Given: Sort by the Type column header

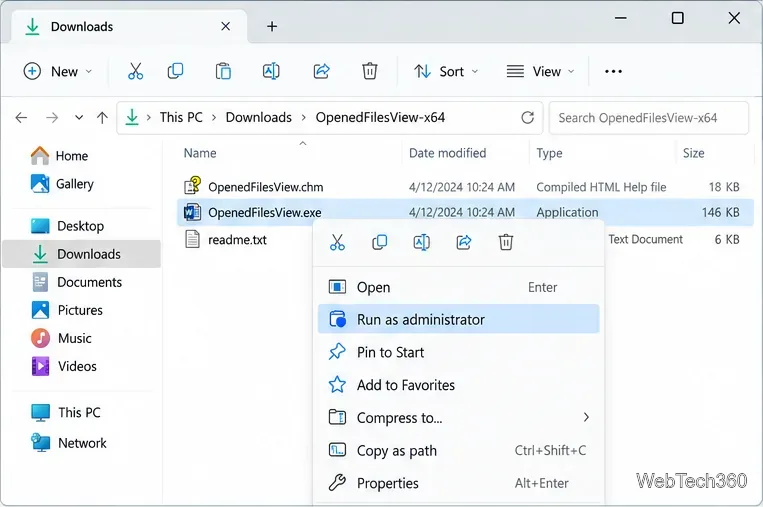Looking at the screenshot, I should point(549,153).
